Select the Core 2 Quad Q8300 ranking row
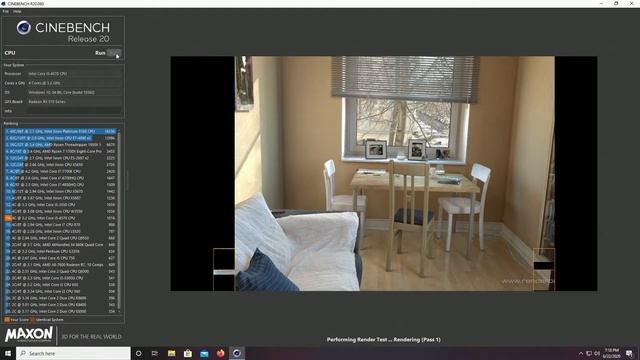Screen dimensions: 640x360 [x=60, y=271]
